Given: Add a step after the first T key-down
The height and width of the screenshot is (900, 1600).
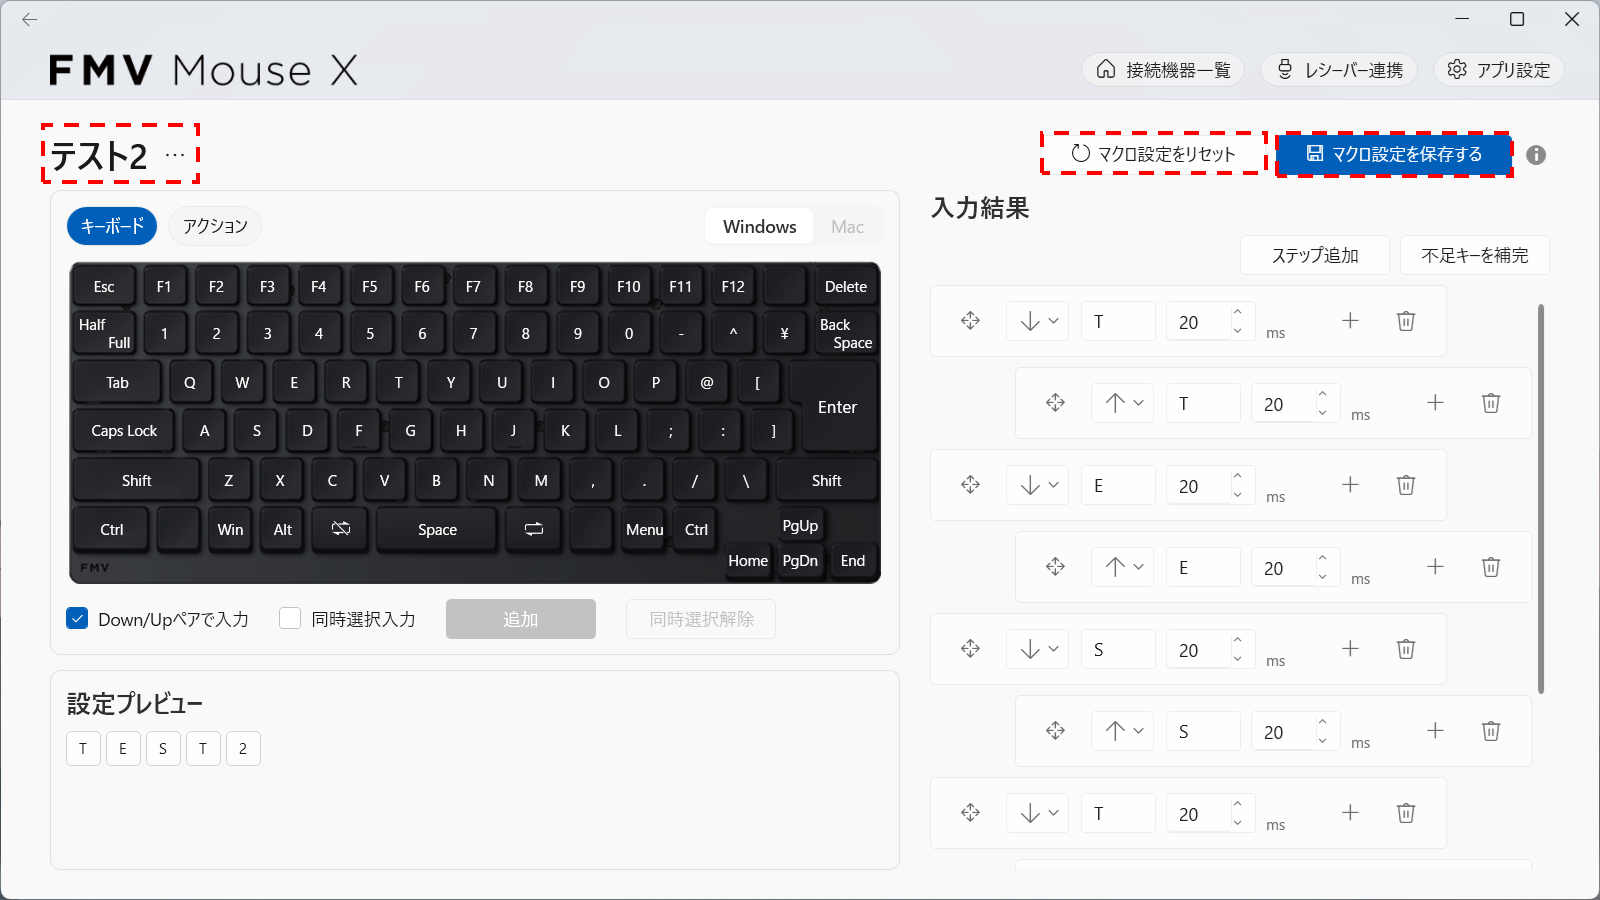Looking at the screenshot, I should pyautogui.click(x=1350, y=321).
